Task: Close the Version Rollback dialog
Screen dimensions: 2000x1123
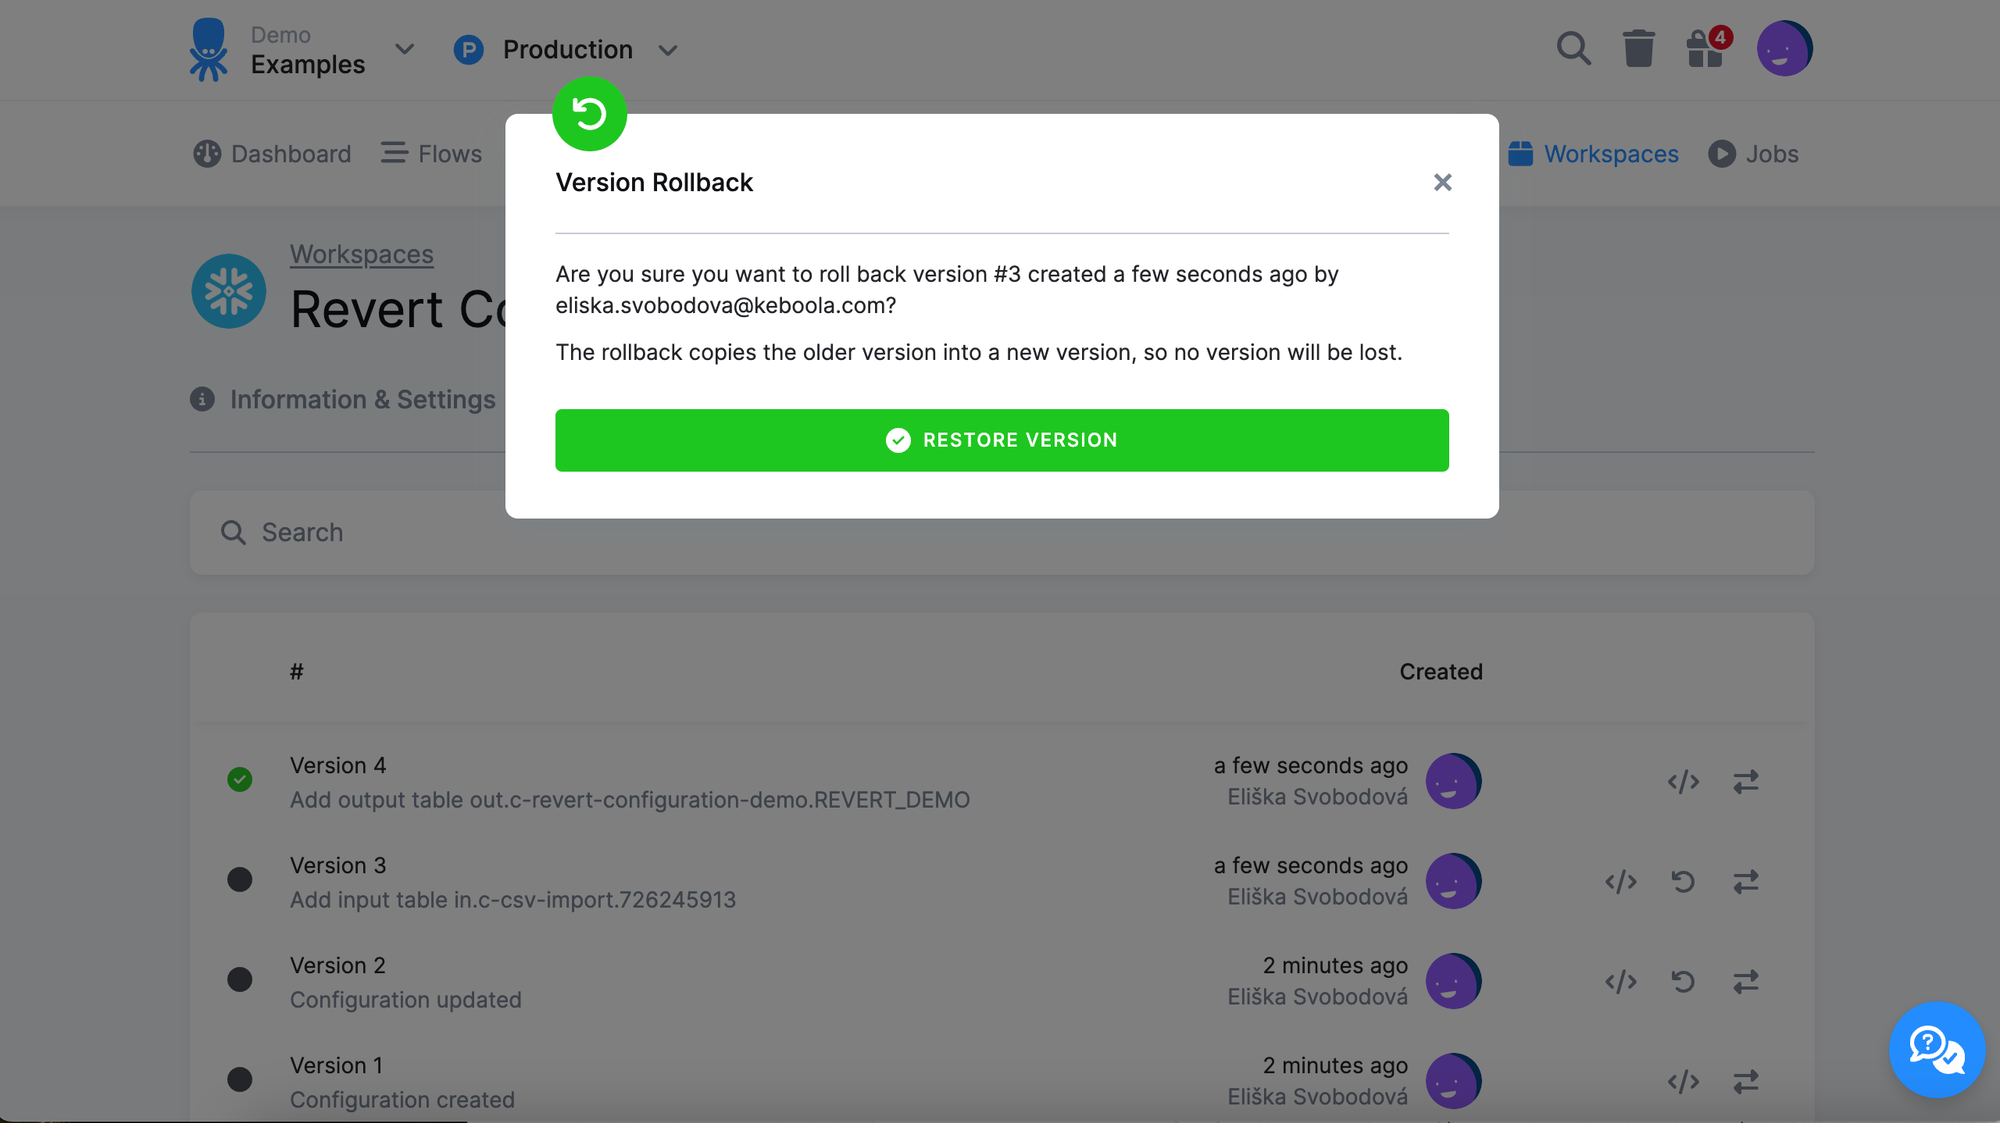Action: (x=1442, y=182)
